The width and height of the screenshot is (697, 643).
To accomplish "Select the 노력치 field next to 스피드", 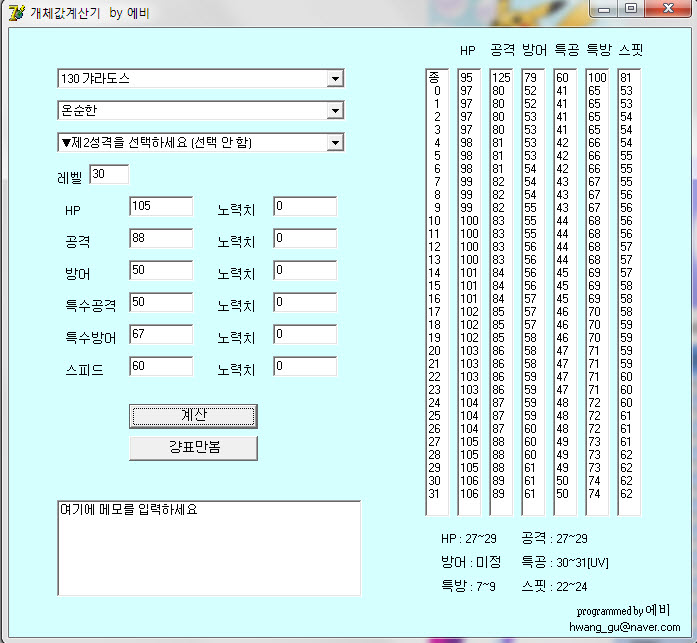I will click(x=304, y=366).
